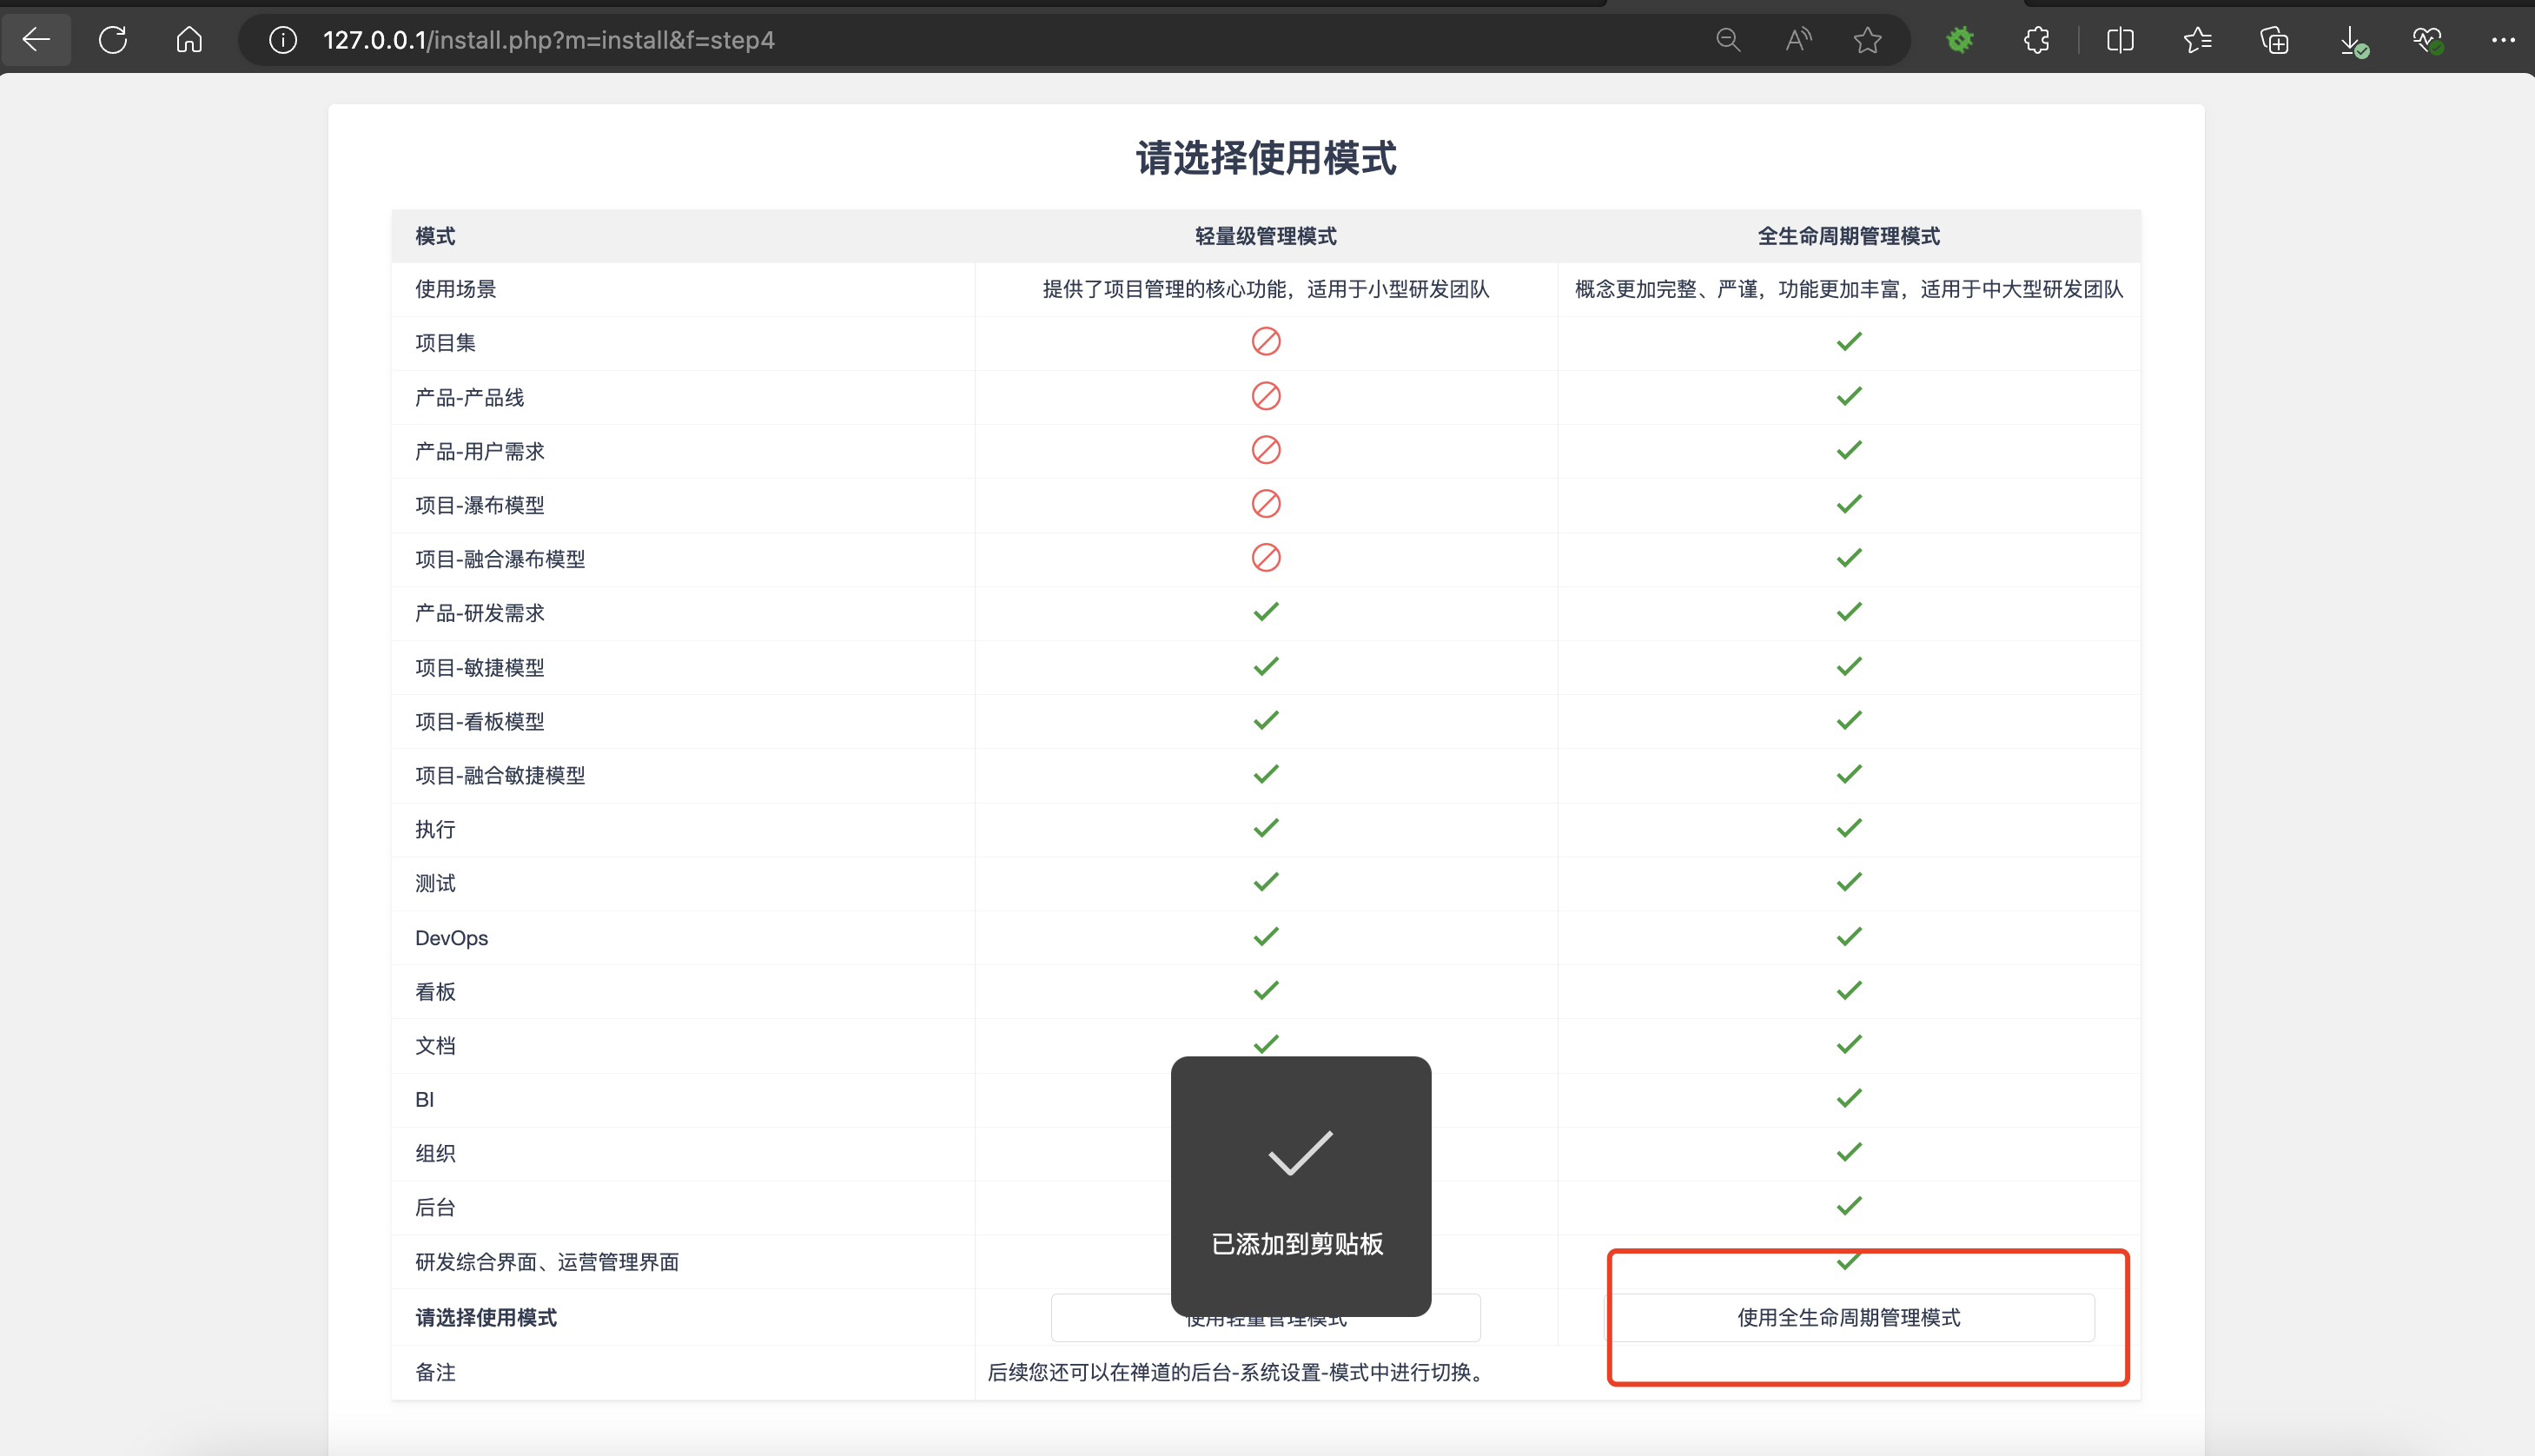Open browser collections
The width and height of the screenshot is (2535, 1456).
click(2274, 40)
